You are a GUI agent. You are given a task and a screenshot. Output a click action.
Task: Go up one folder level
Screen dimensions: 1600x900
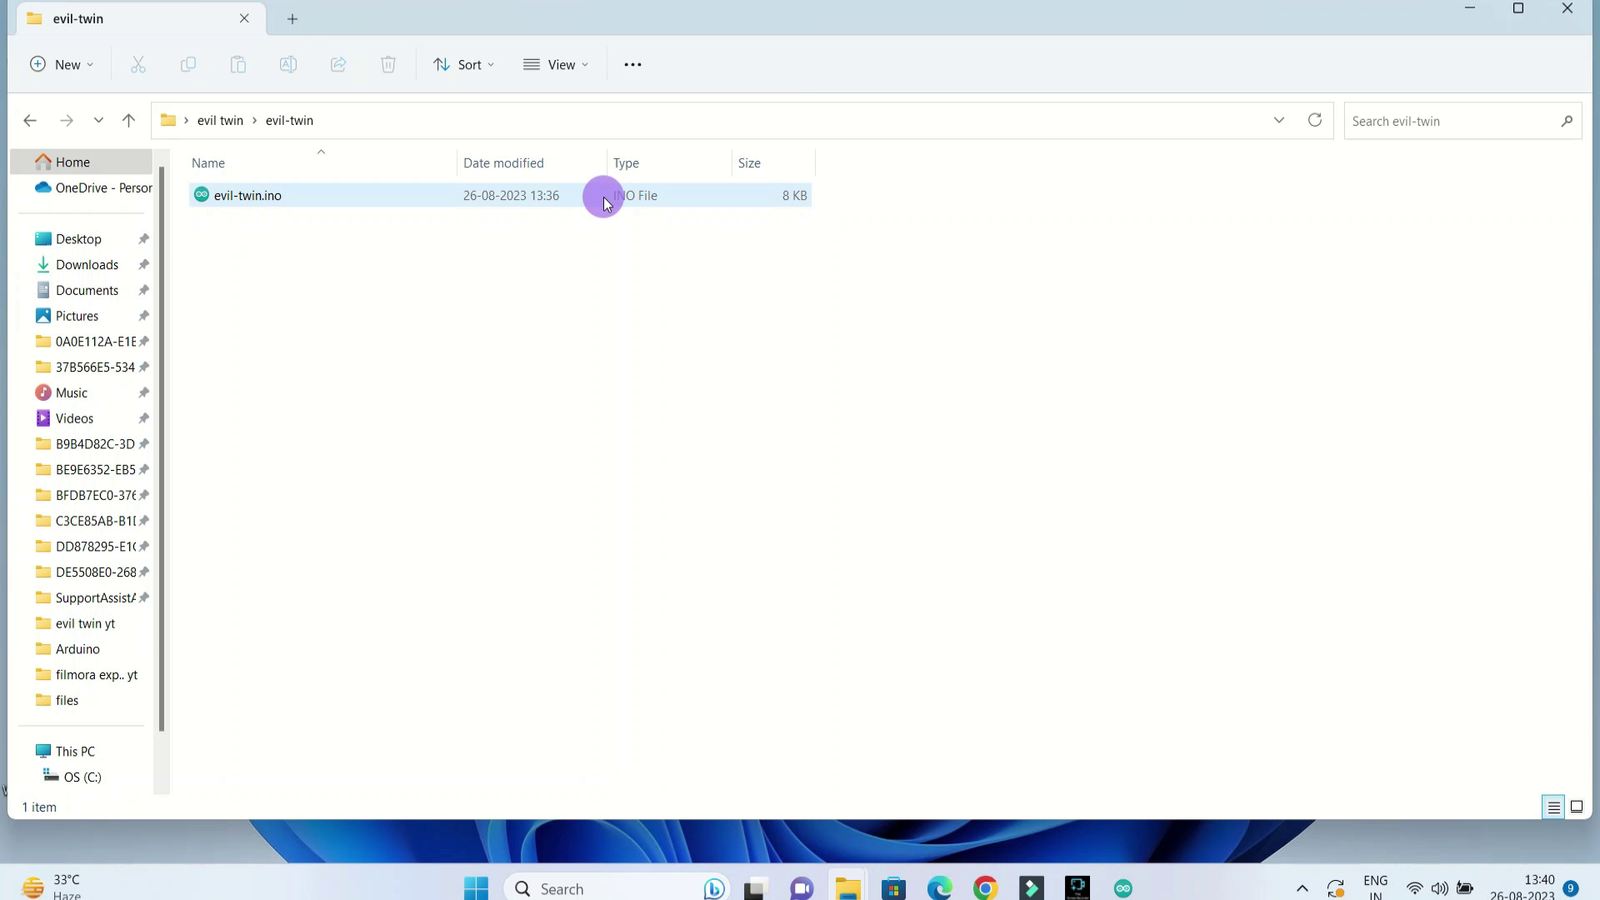coord(128,121)
